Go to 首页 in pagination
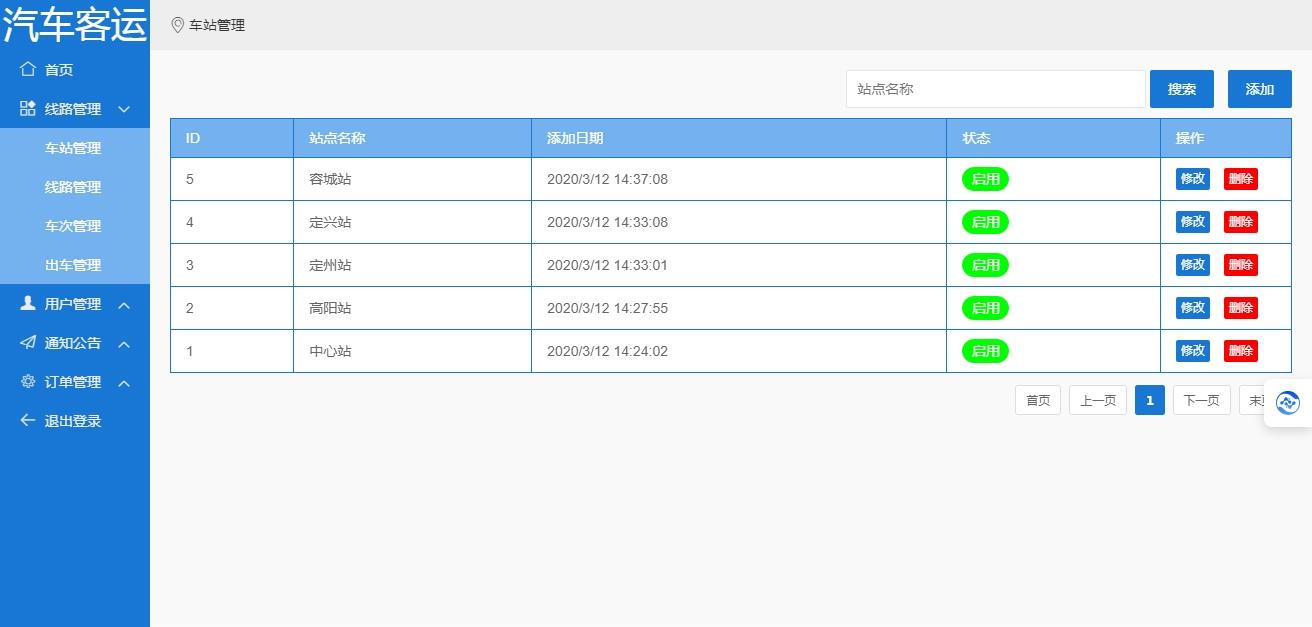 [1038, 400]
